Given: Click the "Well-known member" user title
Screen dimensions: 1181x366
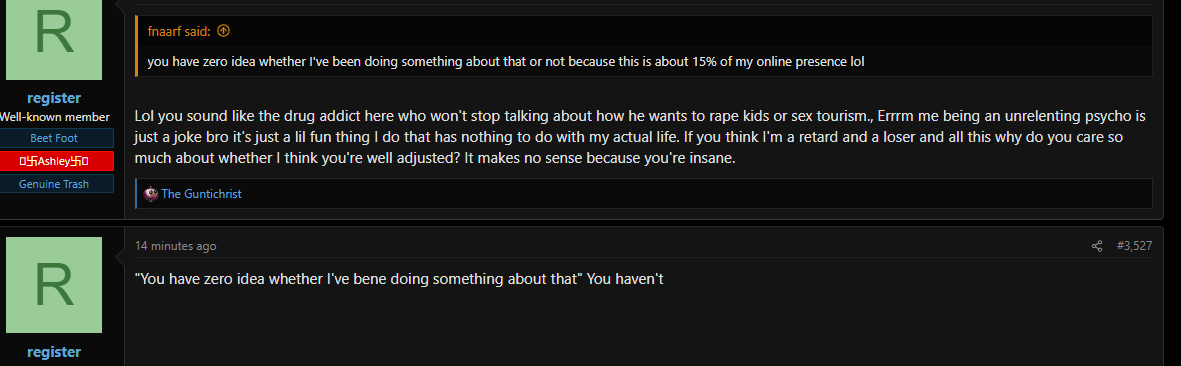Looking at the screenshot, I should coord(54,117).
